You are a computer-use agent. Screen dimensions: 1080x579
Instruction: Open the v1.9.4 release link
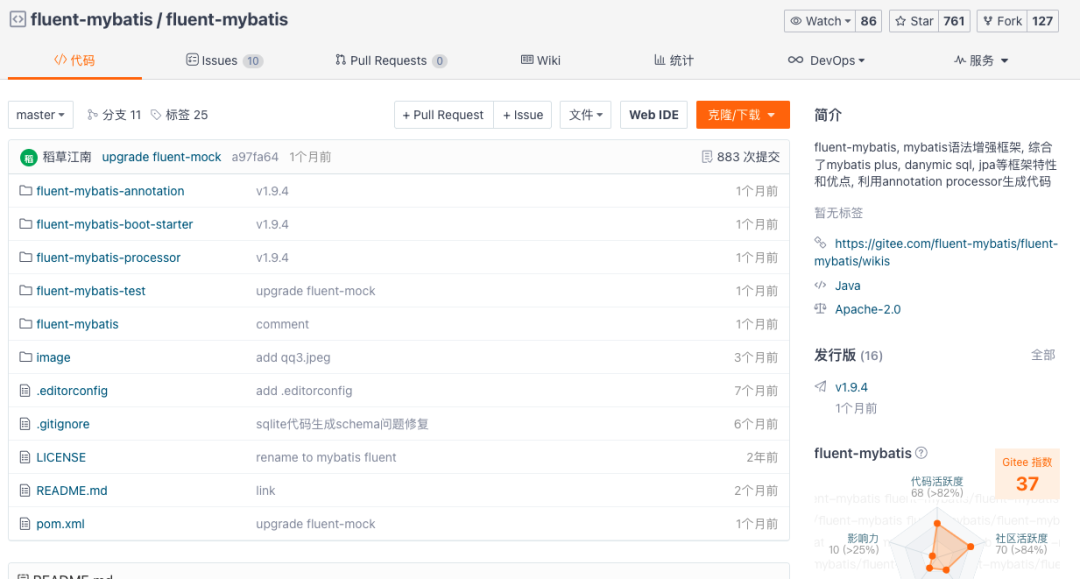tap(851, 387)
